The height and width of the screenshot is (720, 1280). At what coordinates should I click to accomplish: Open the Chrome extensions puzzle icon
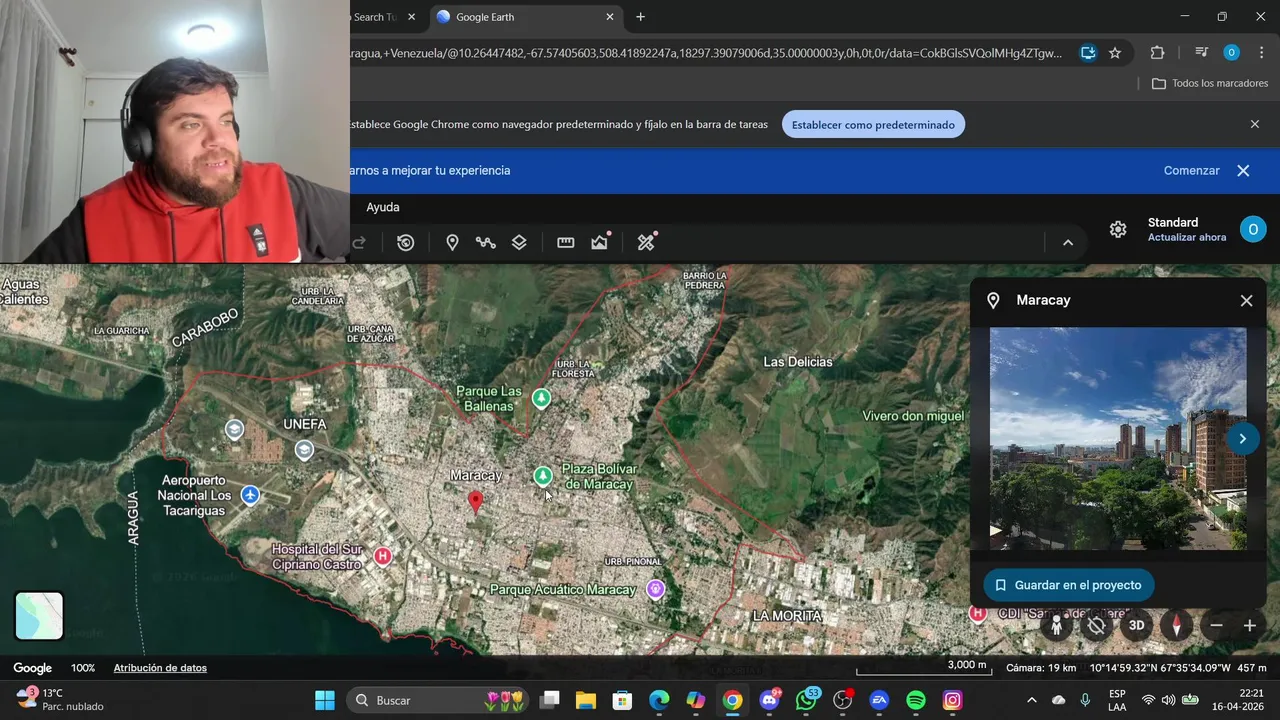pos(1157,53)
